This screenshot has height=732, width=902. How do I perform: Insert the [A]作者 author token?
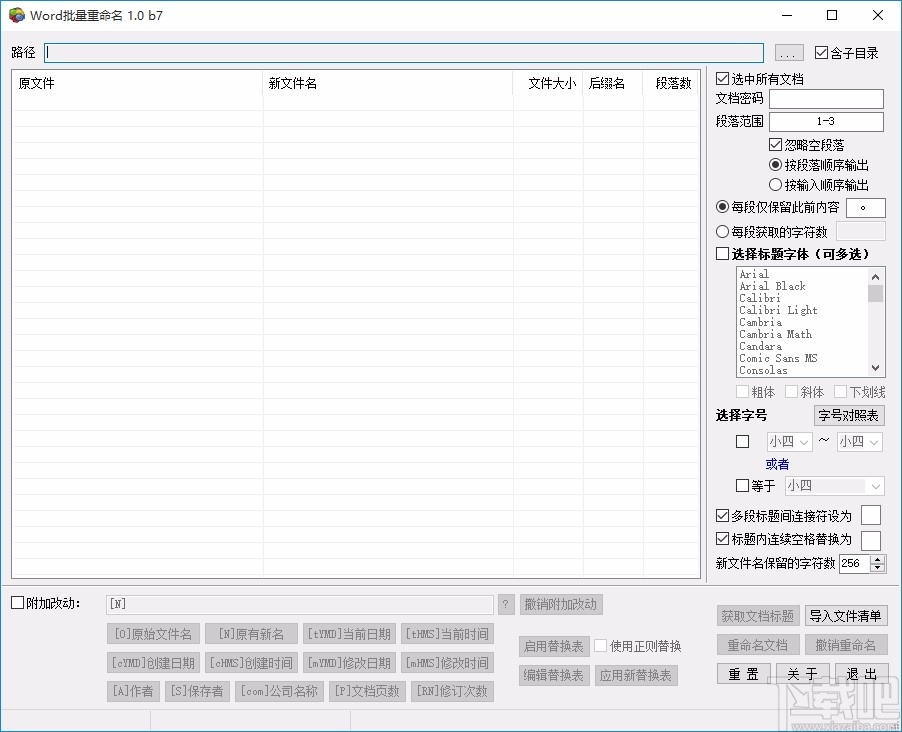[x=133, y=690]
